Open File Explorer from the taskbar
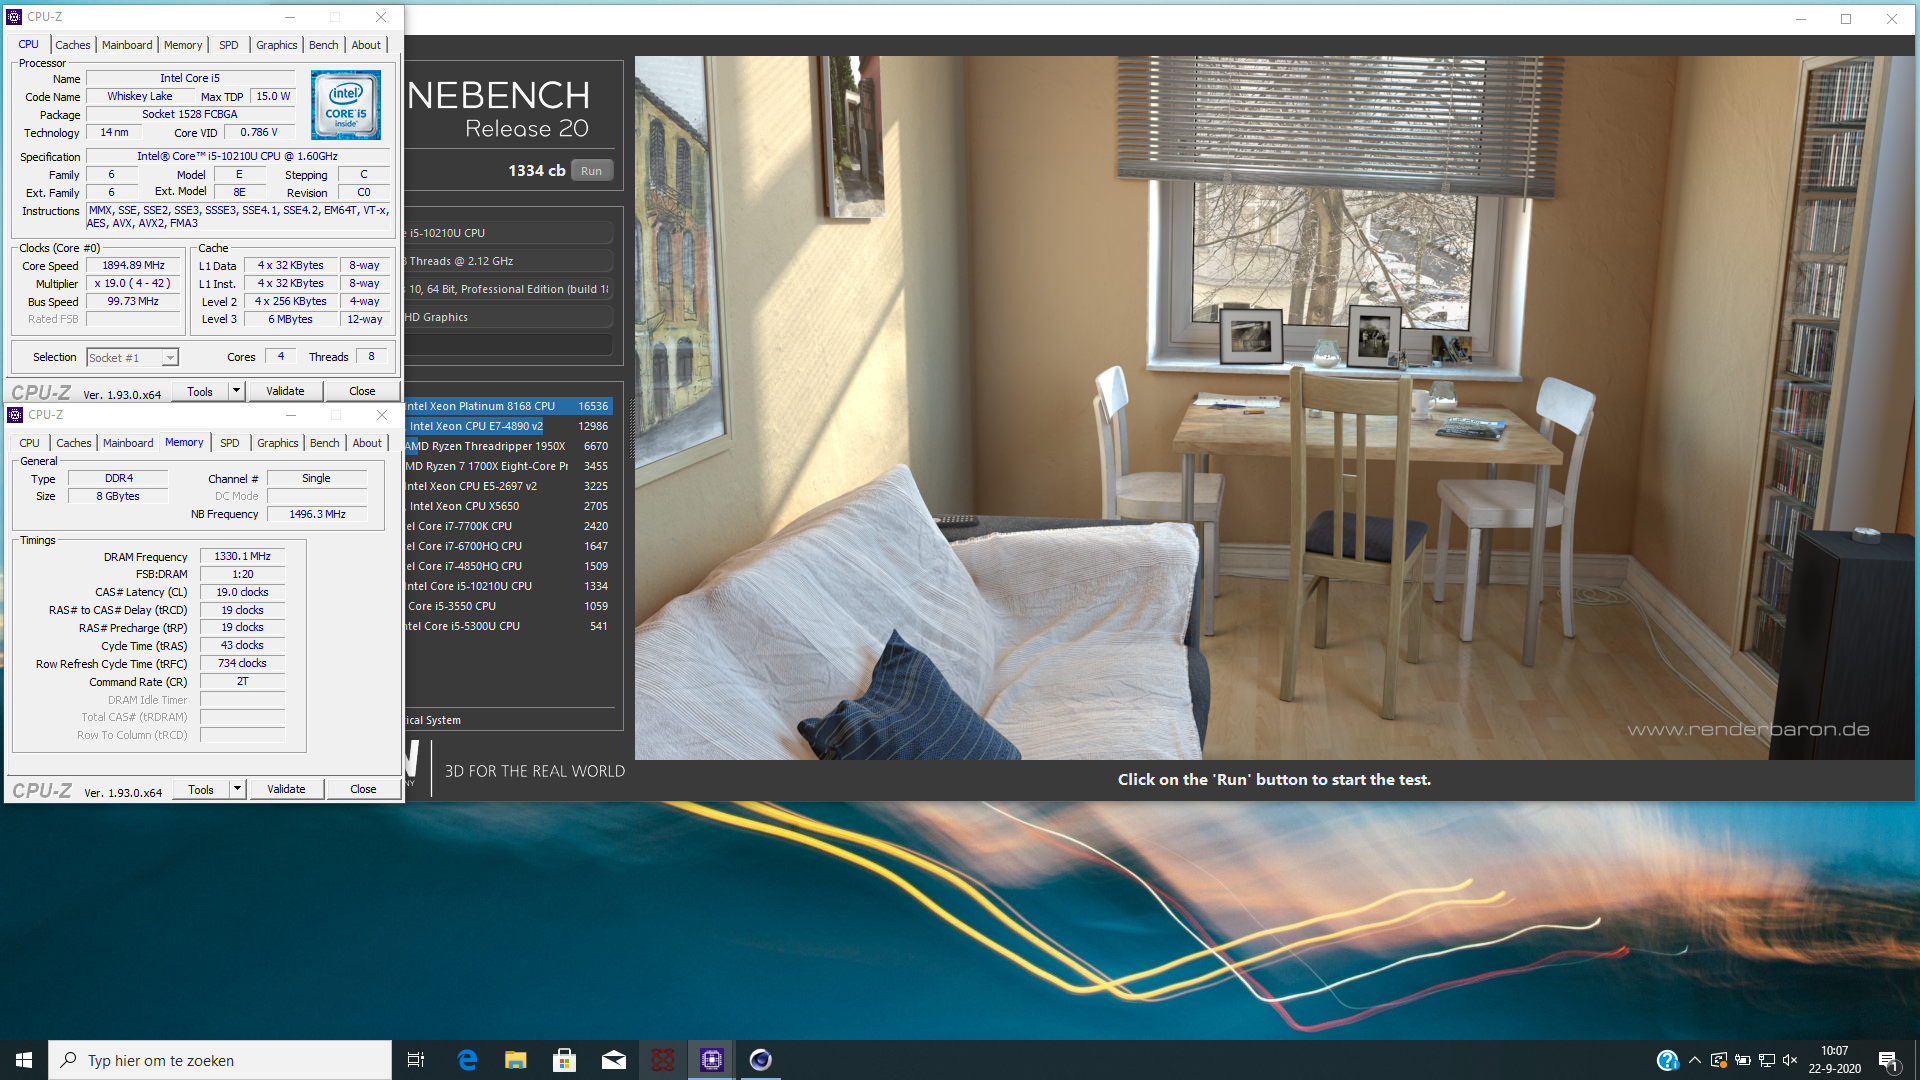 point(515,1060)
